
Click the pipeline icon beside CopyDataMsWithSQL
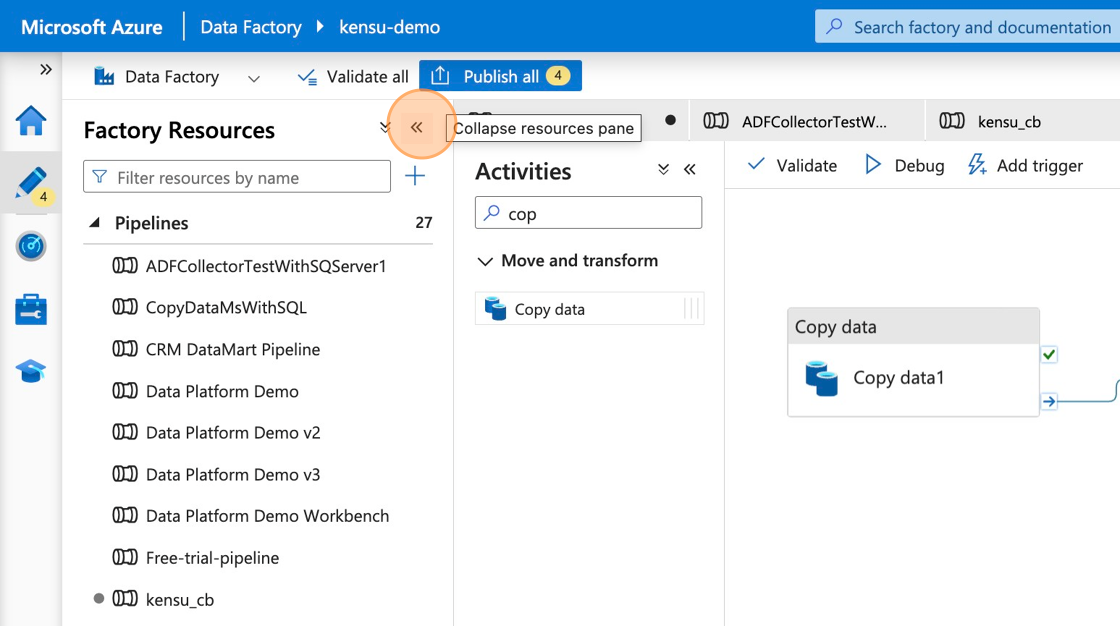coord(125,307)
